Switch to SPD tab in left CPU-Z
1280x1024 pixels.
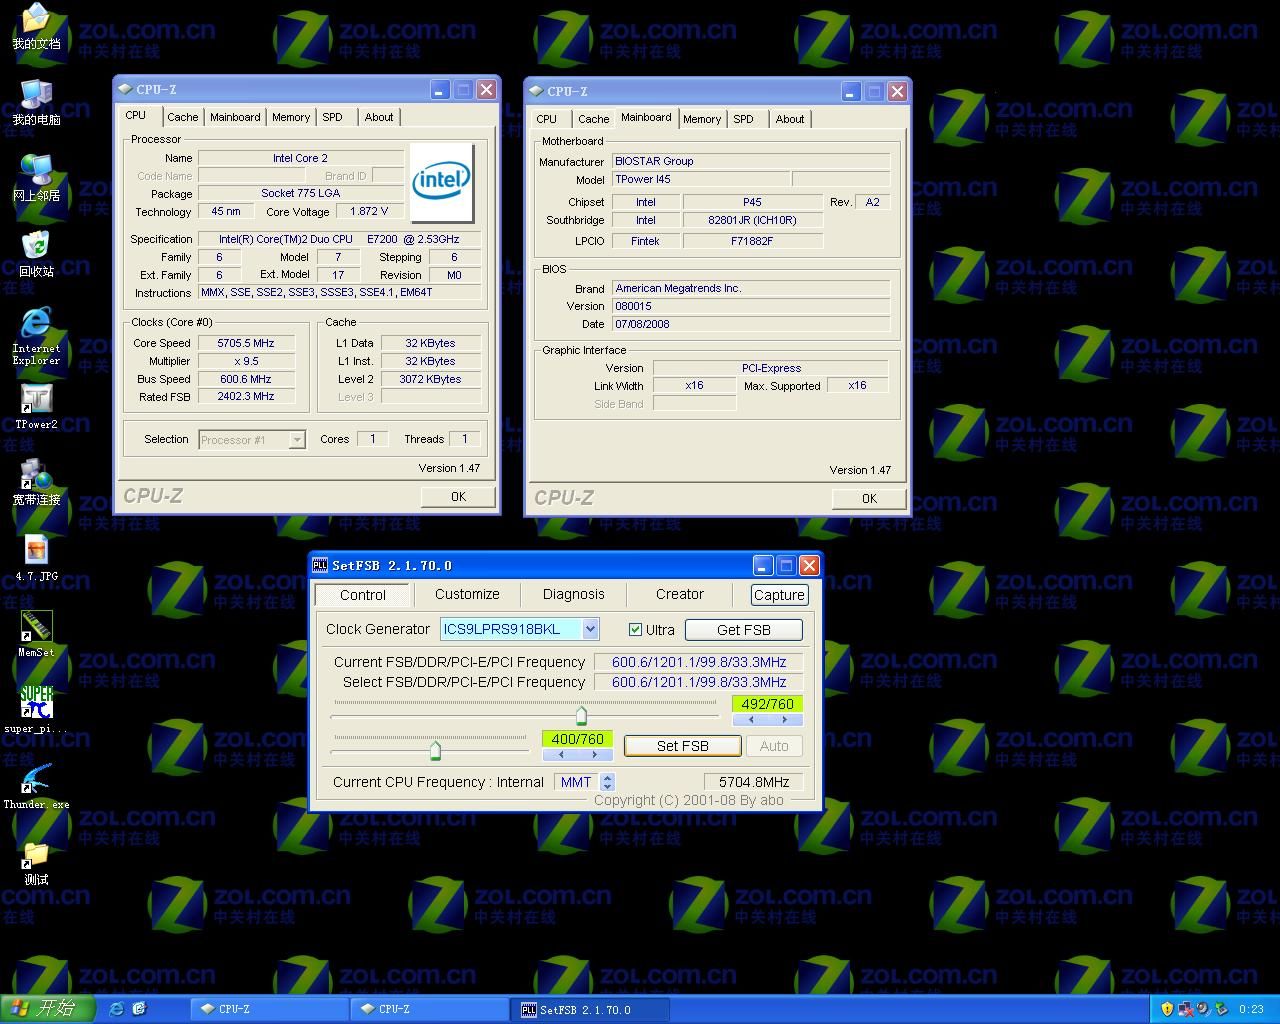[x=332, y=117]
